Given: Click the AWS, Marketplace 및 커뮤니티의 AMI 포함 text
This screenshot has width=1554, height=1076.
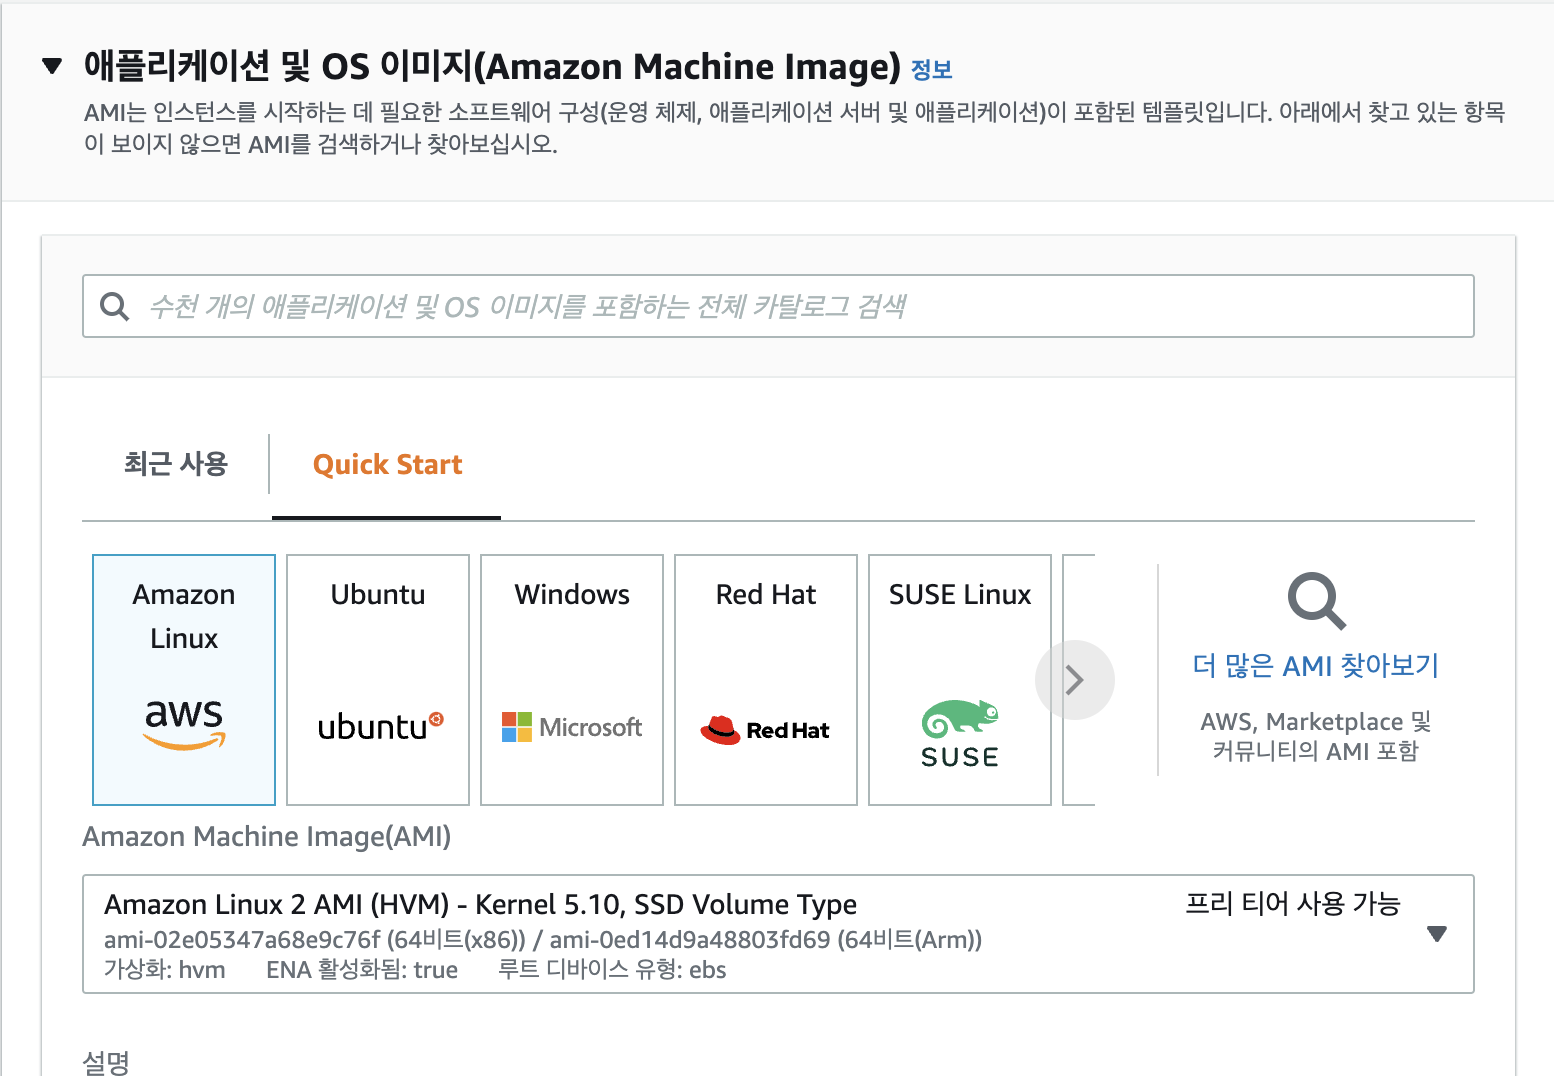Looking at the screenshot, I should coord(1316,736).
